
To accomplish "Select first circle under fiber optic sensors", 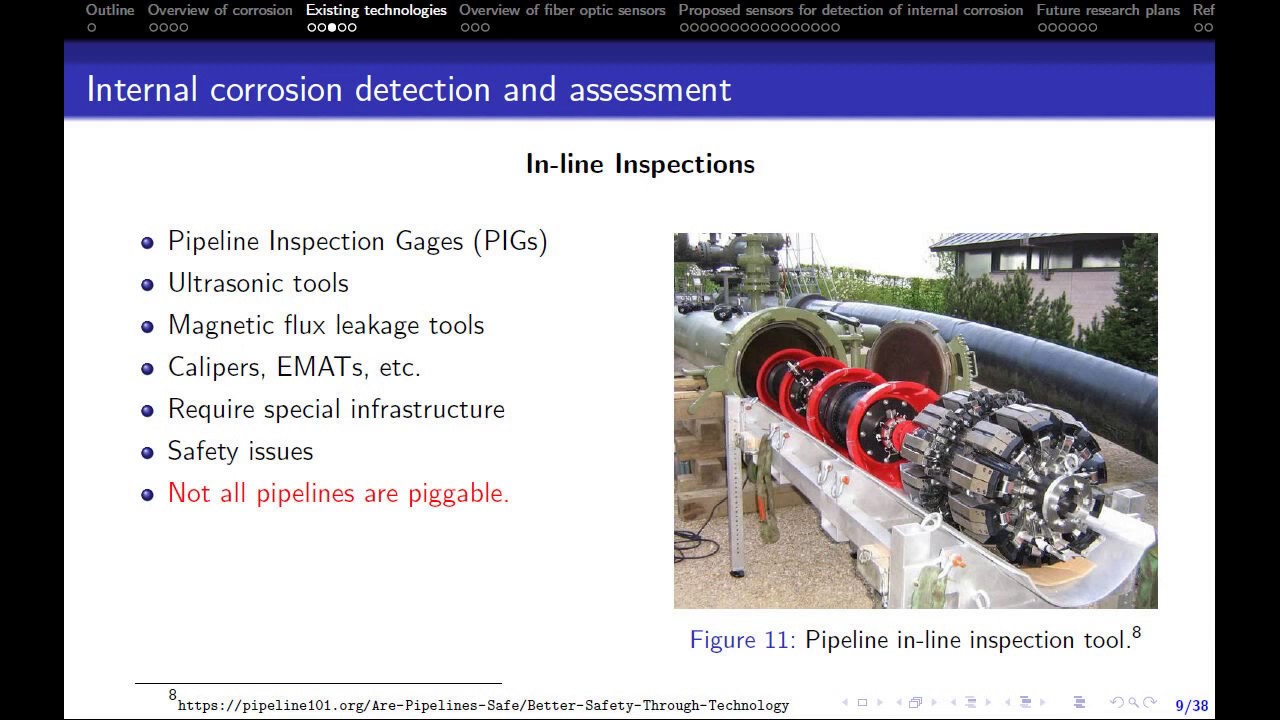I will (x=465, y=27).
